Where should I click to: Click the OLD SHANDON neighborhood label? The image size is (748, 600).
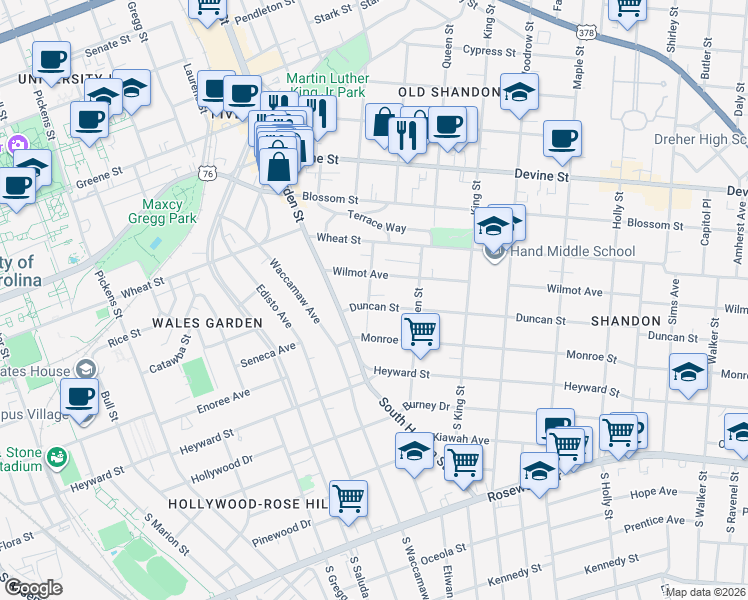point(449,92)
